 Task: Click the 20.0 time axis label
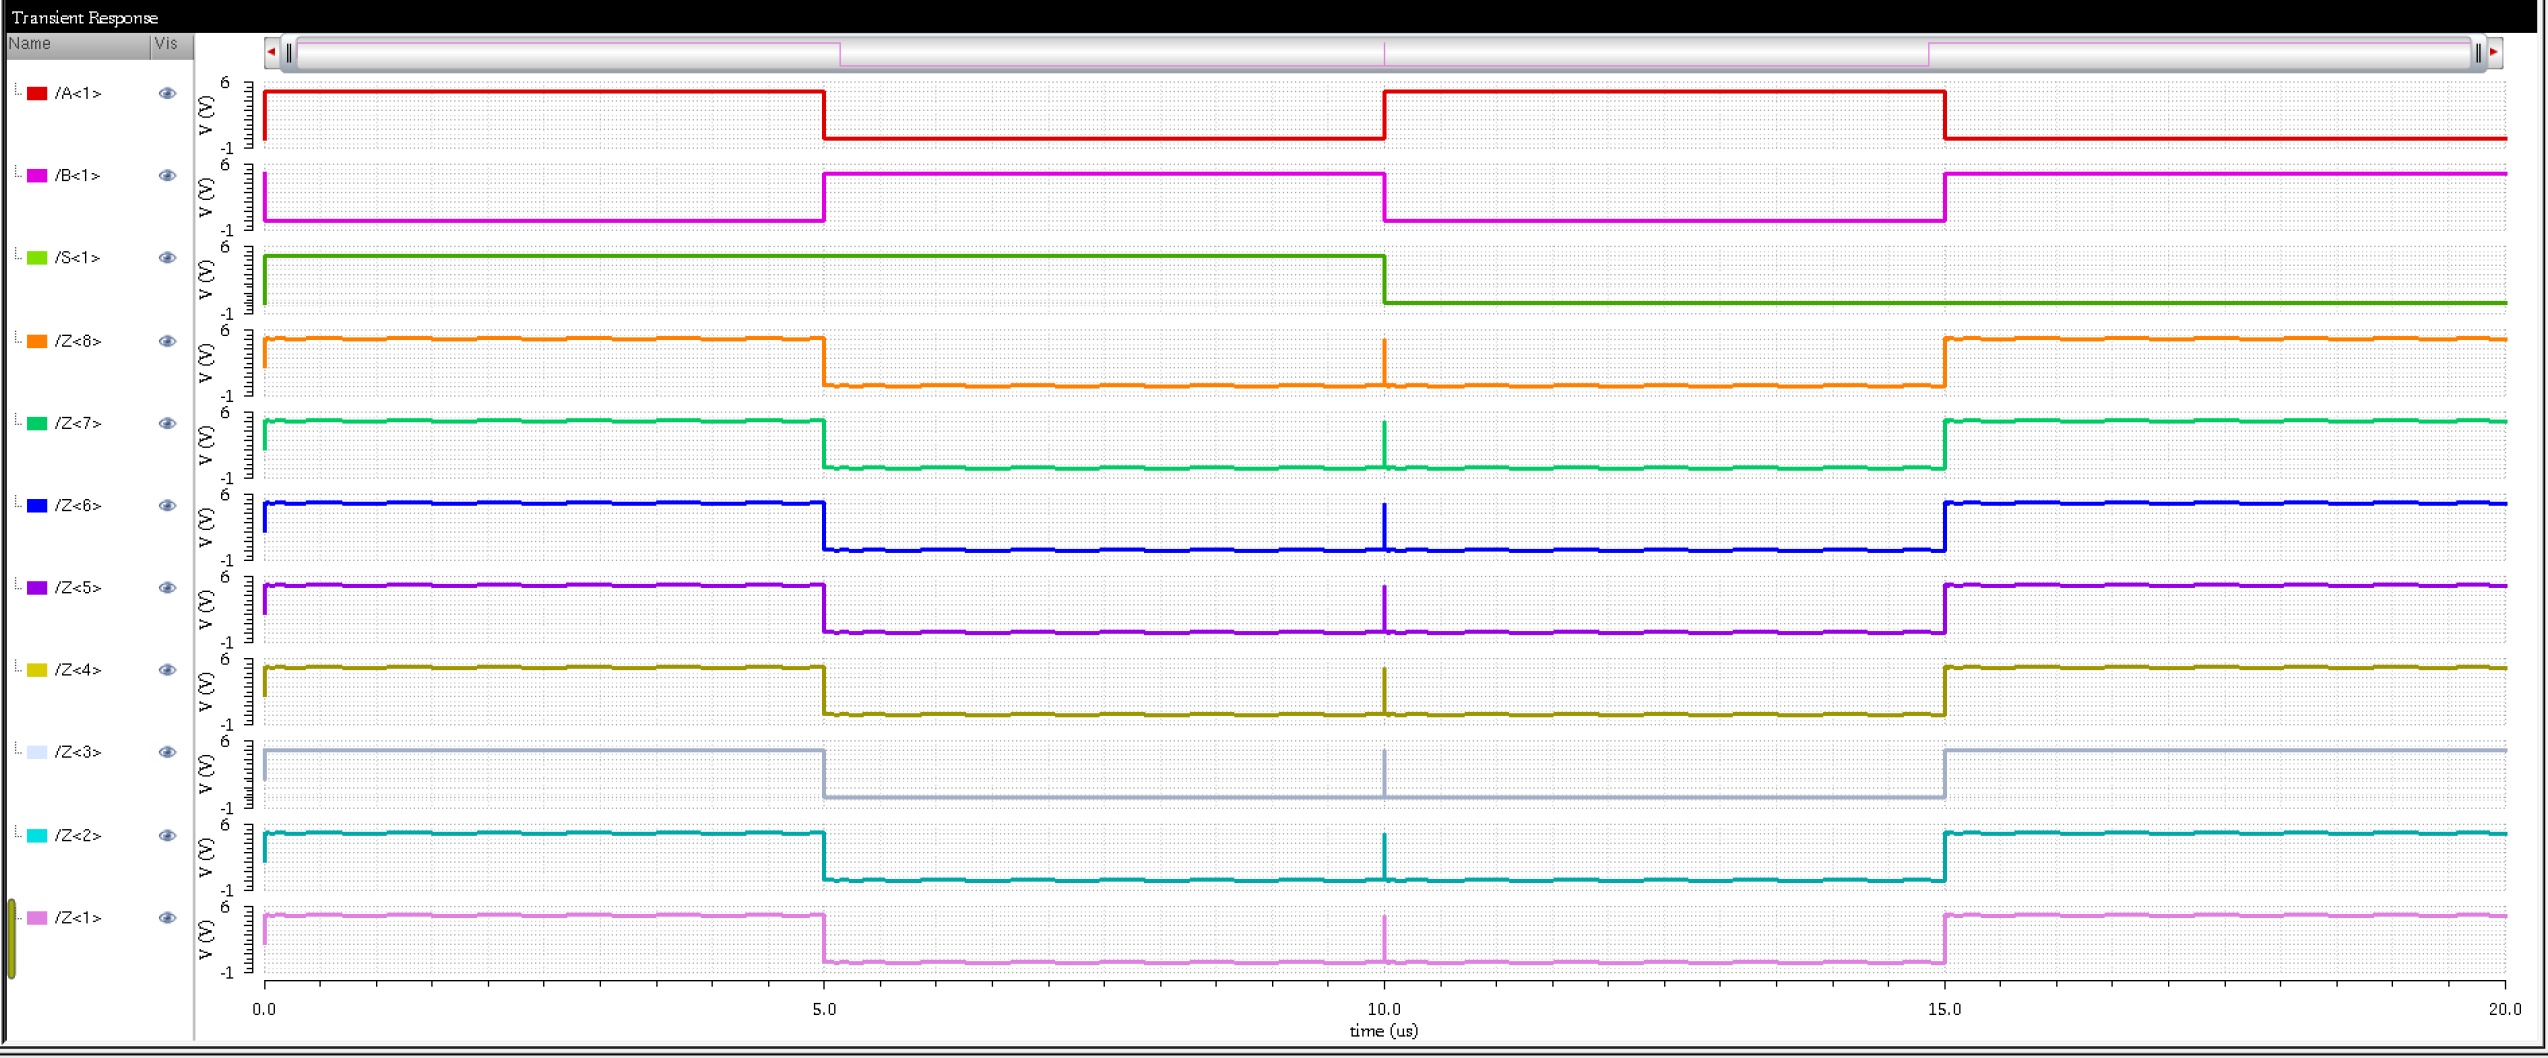(2505, 1009)
